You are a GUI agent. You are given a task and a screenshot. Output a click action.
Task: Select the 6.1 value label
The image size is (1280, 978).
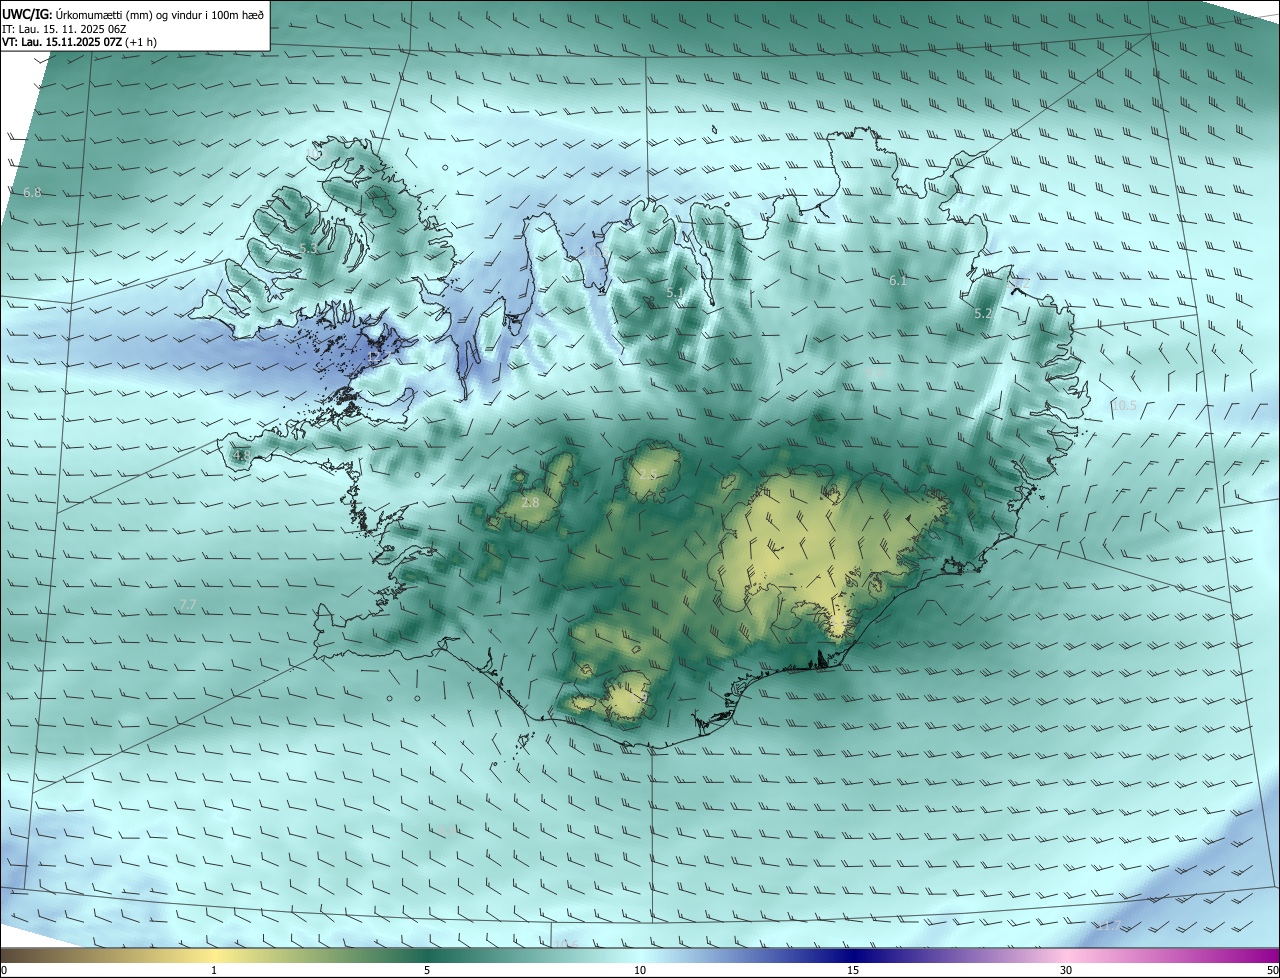coord(898,281)
